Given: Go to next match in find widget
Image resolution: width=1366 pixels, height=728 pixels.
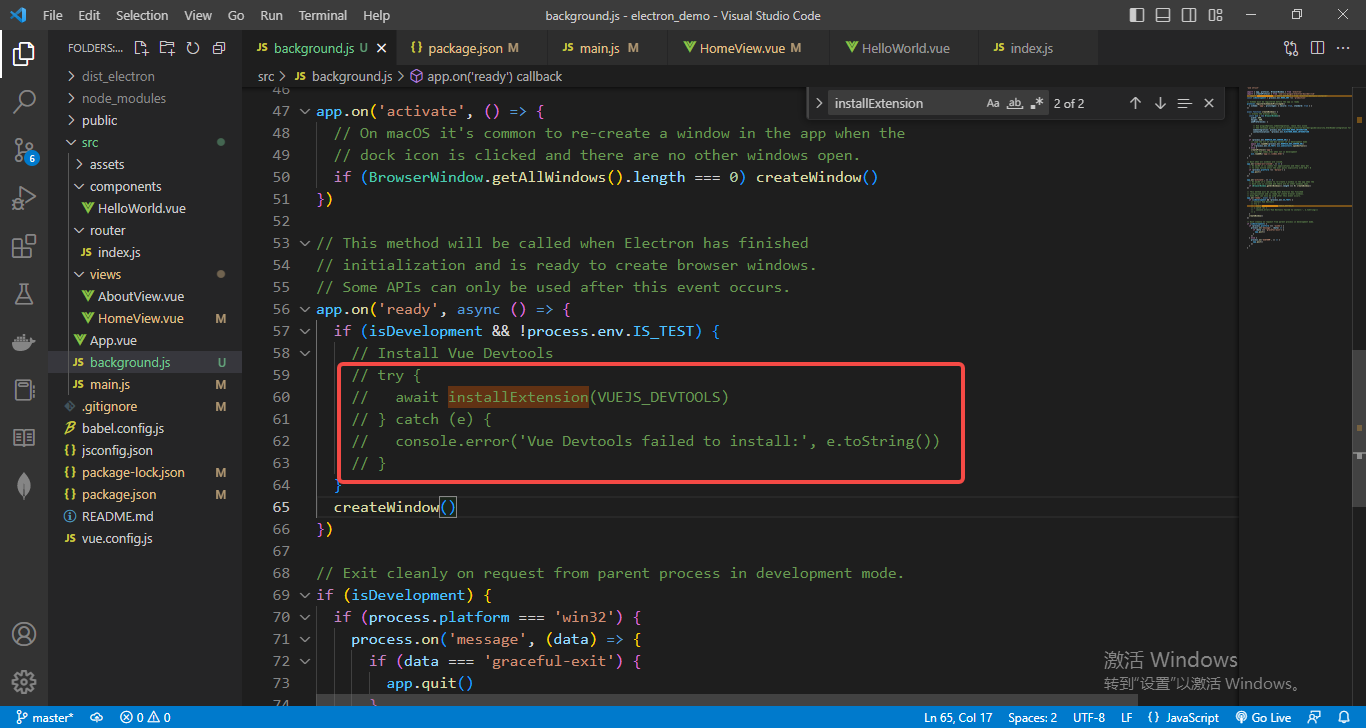Looking at the screenshot, I should pos(1160,103).
